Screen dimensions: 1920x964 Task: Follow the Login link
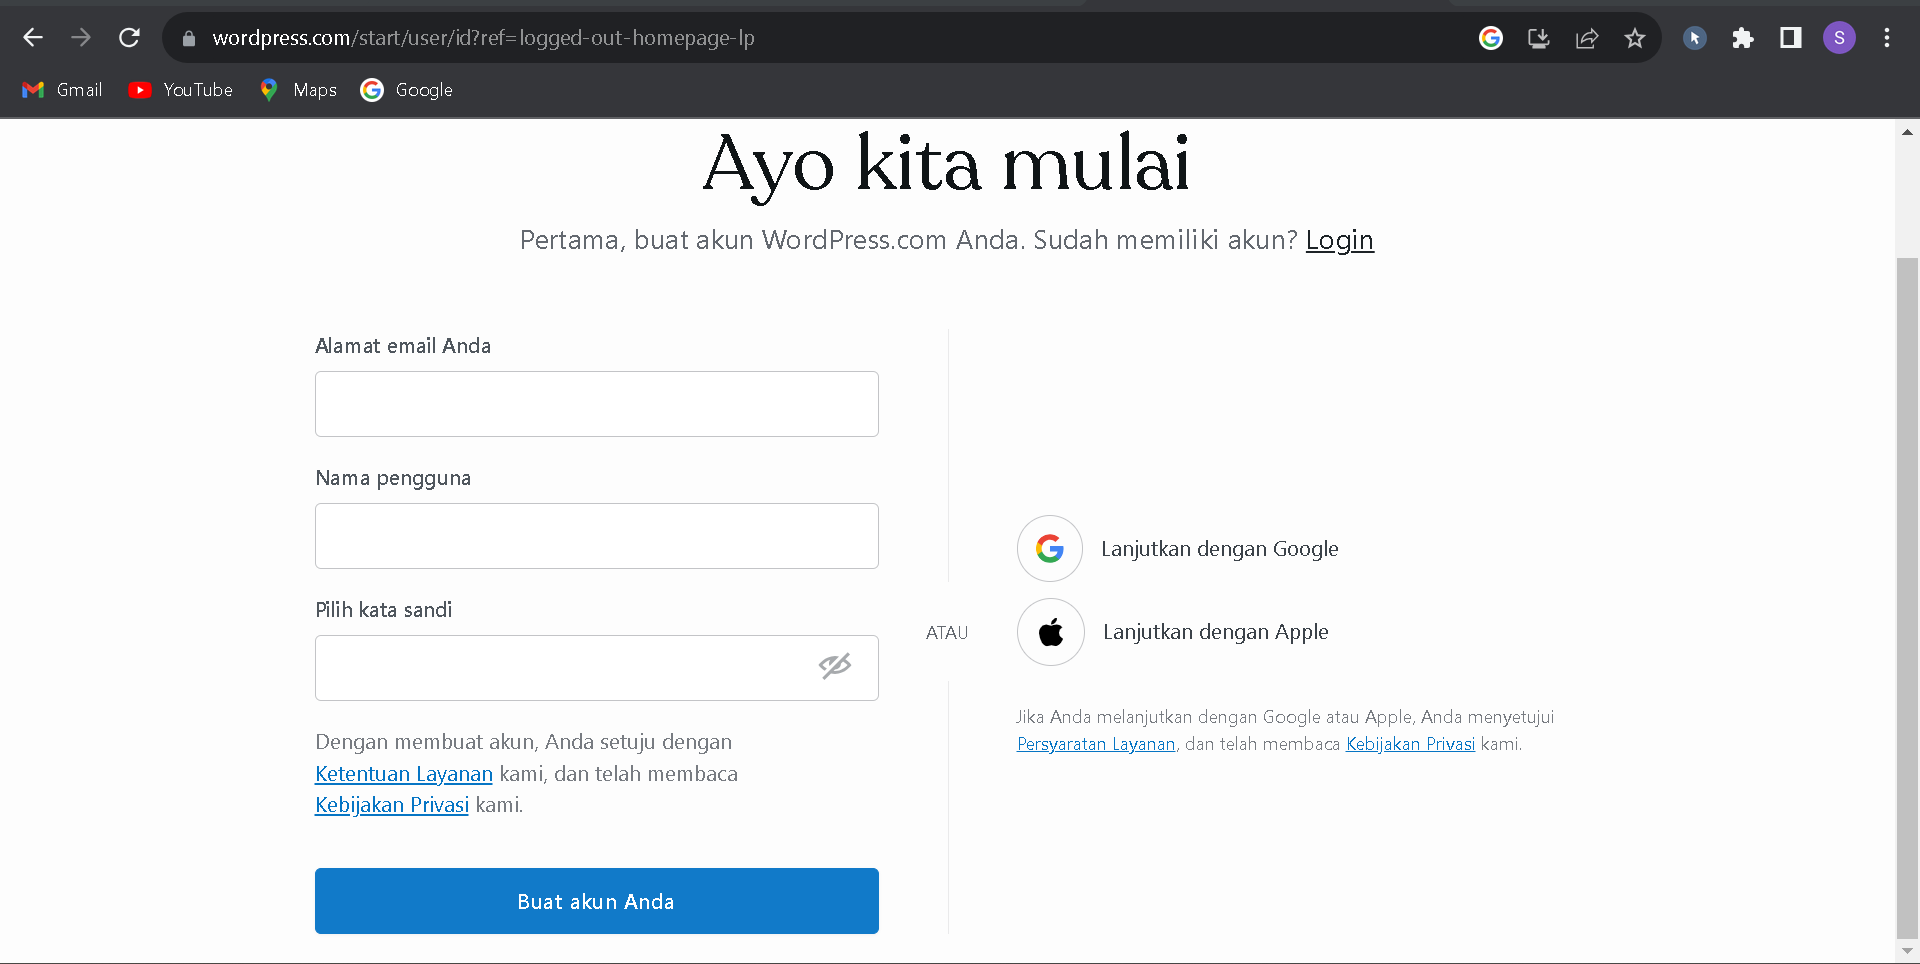tap(1340, 240)
